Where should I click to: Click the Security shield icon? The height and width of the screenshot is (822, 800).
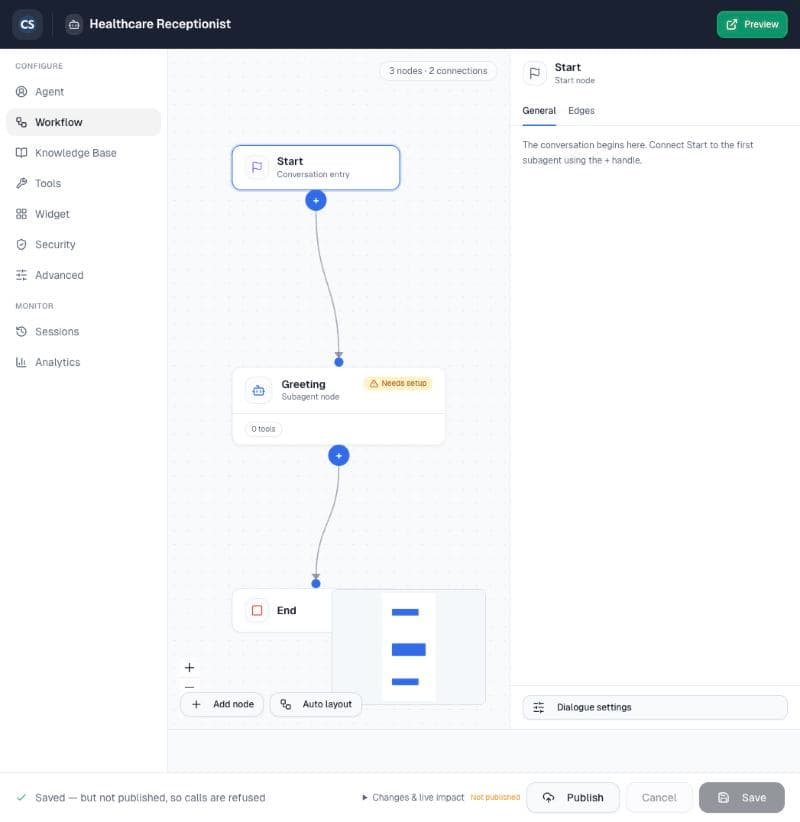click(x=21, y=244)
